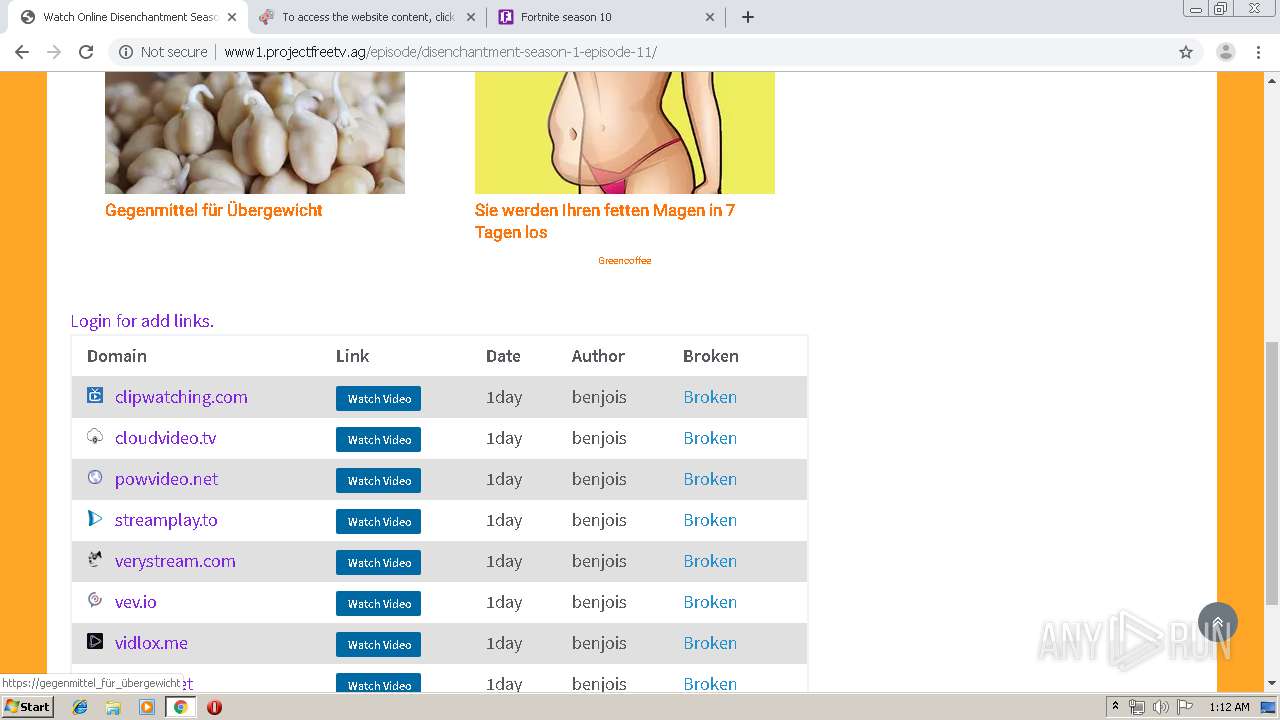
Task: Select the Watch Online Disenchantment tab
Action: [x=130, y=17]
